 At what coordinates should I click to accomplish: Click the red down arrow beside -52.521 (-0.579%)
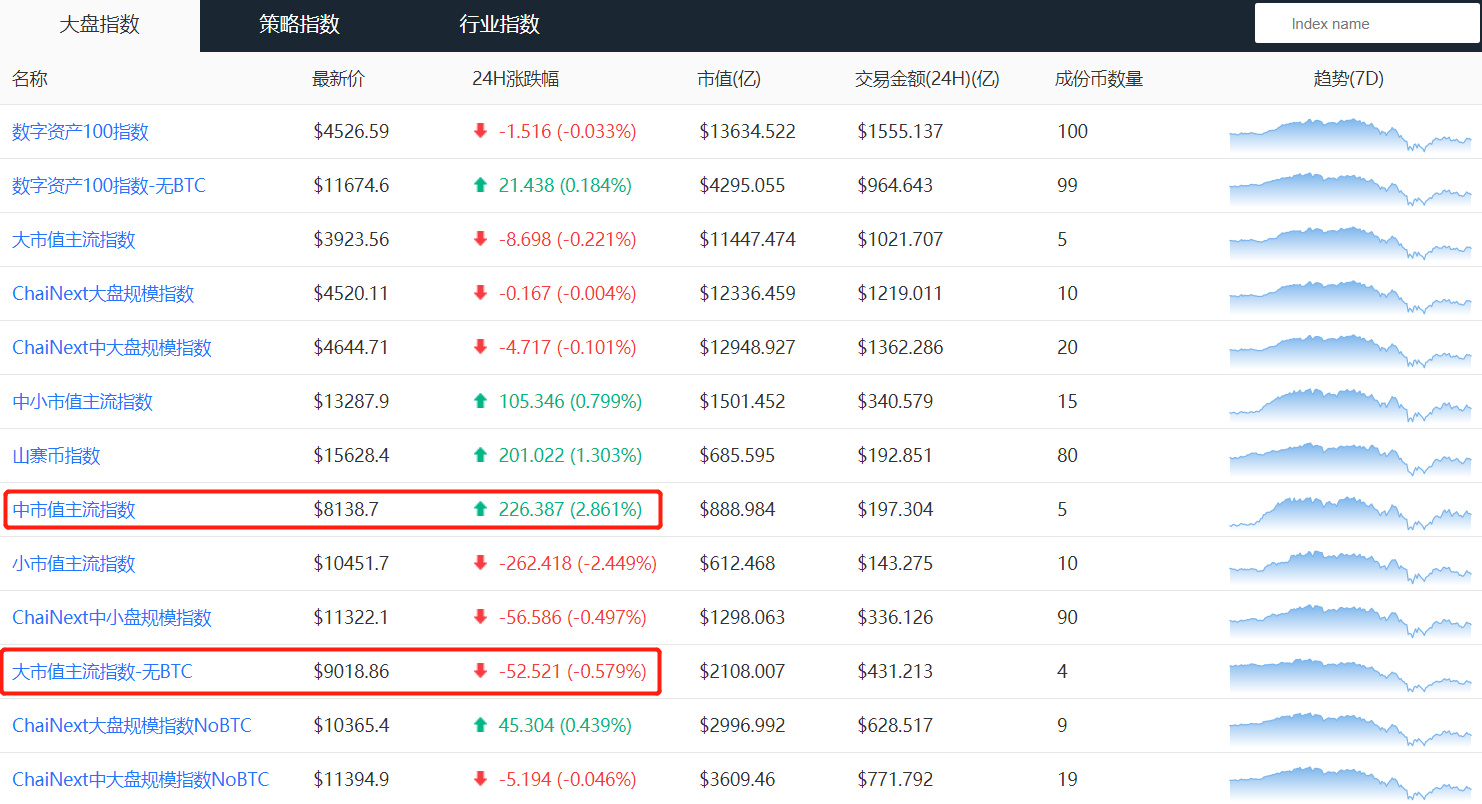tap(480, 671)
